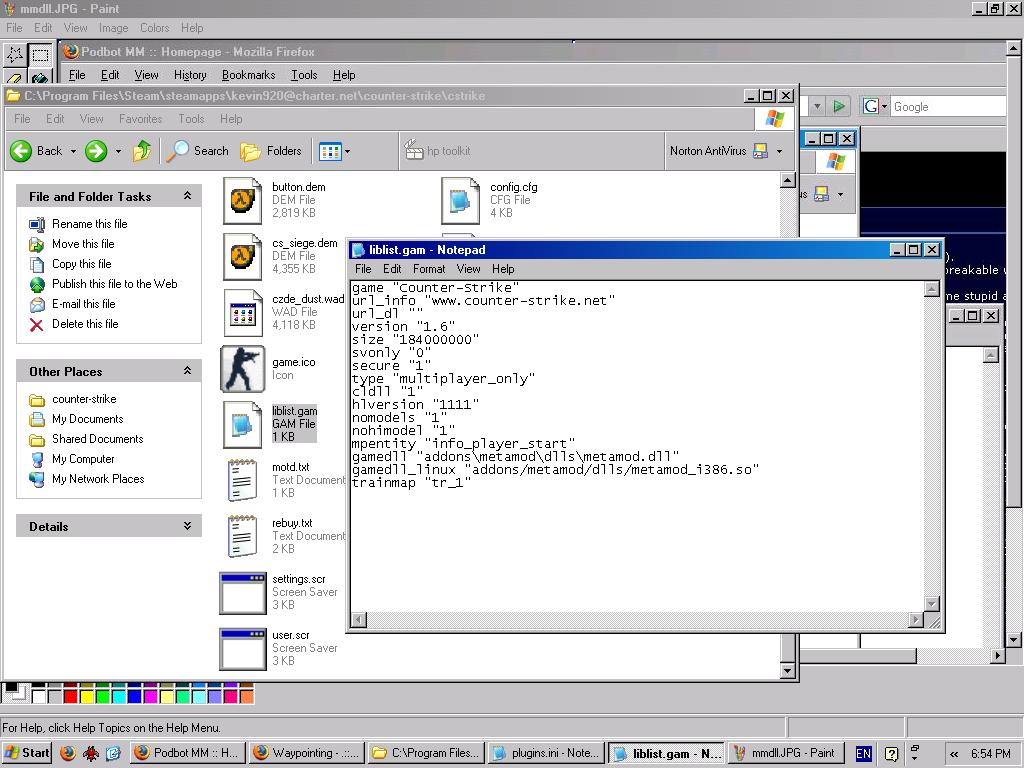Viewport: 1024px width, 768px height.
Task: Click Notepad vertical scrollbar down arrow
Action: [932, 603]
